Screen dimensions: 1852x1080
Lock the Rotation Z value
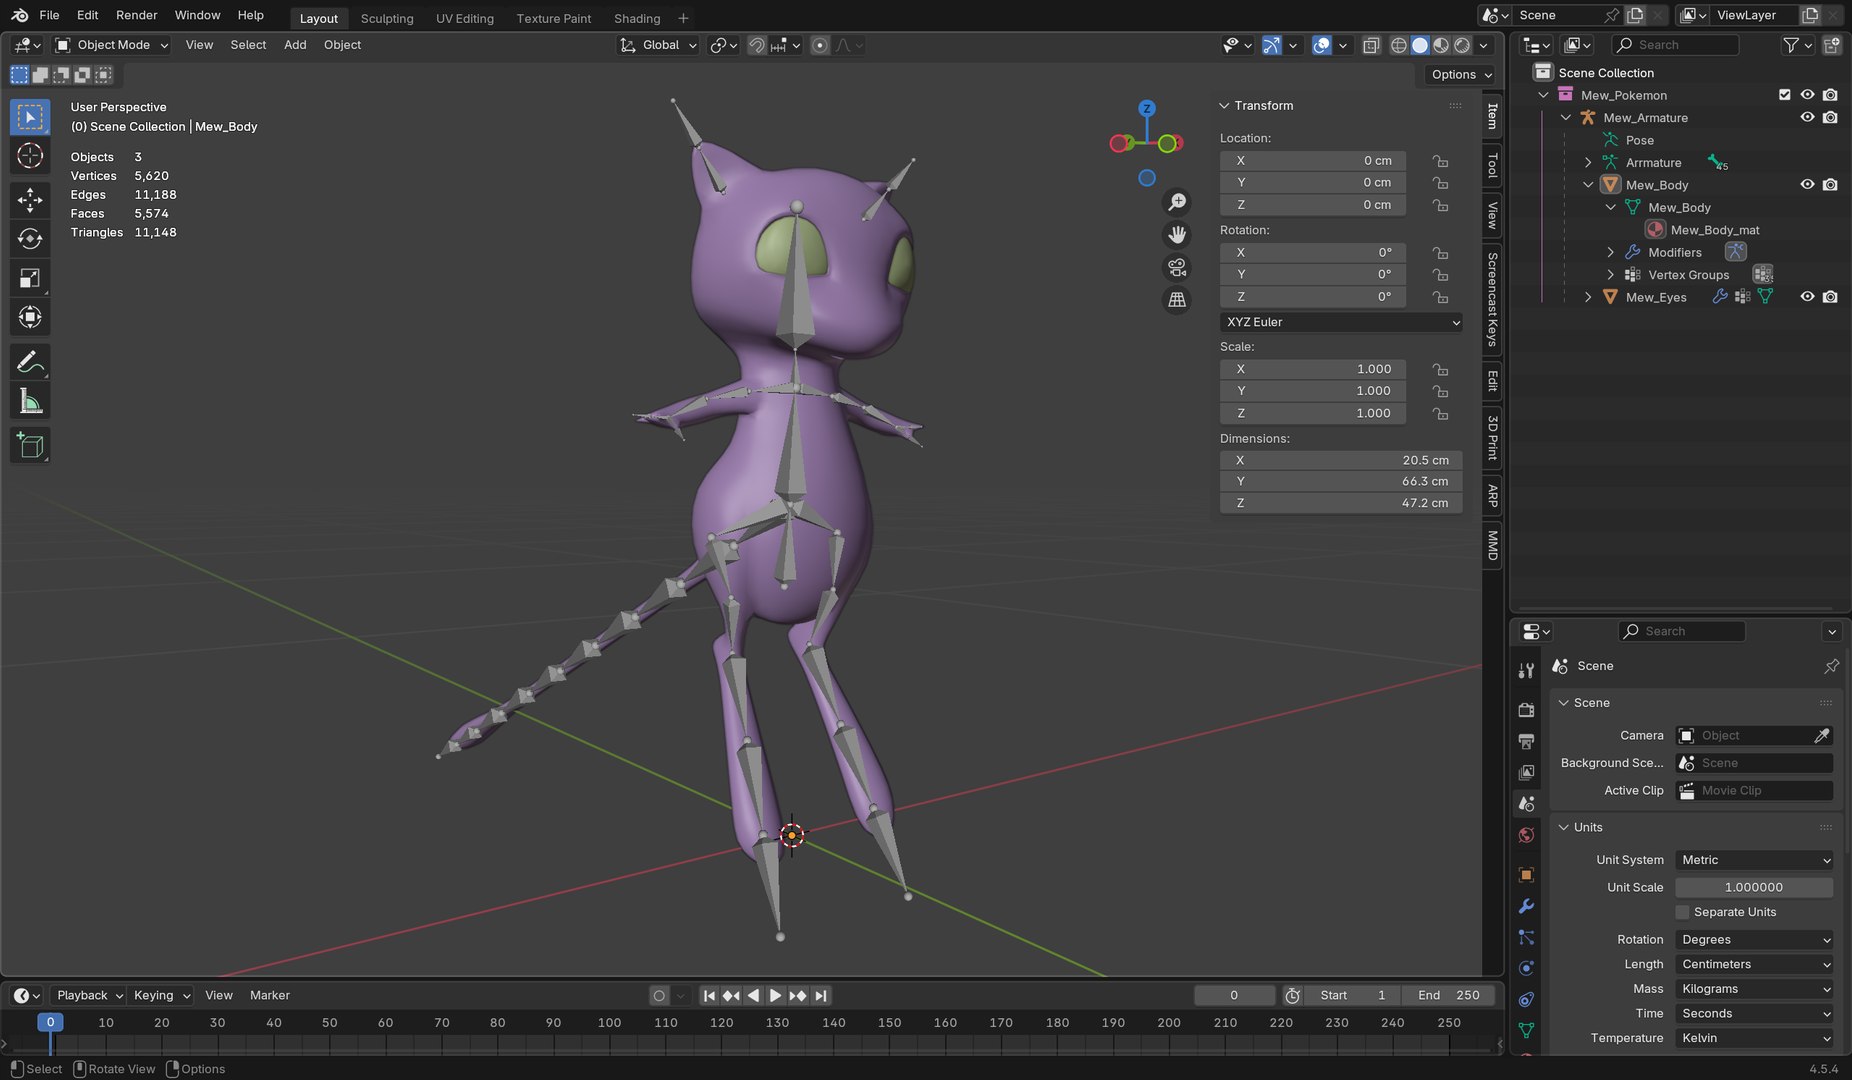point(1440,297)
